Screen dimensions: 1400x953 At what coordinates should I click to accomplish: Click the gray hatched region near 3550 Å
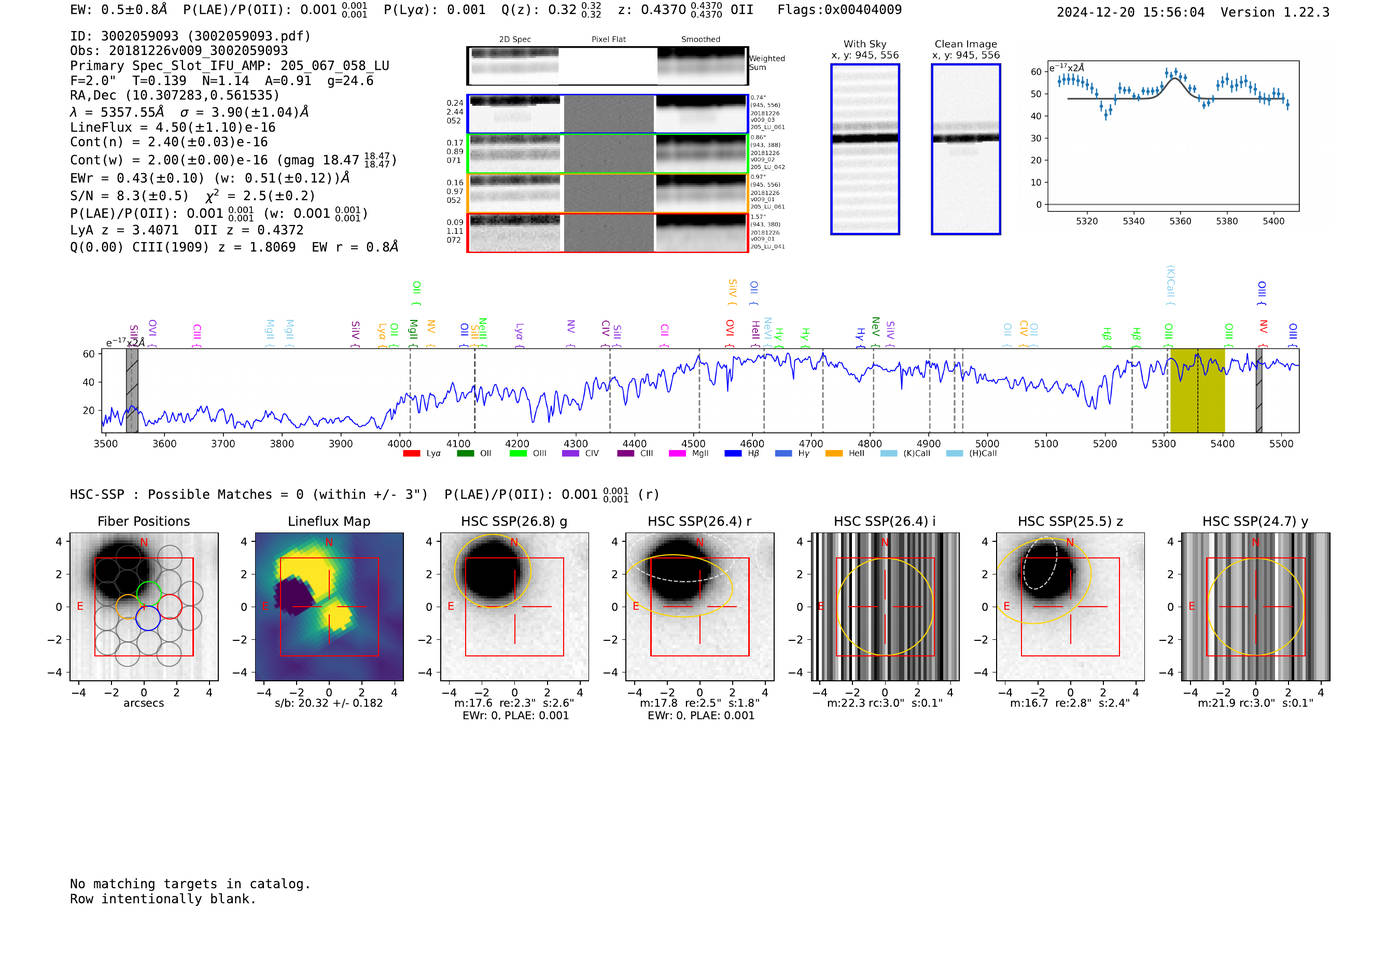tap(132, 390)
